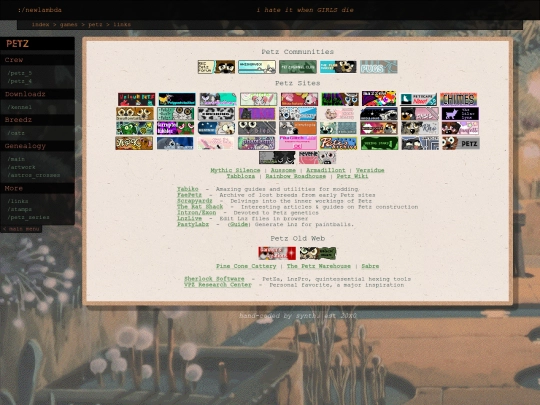Open the FaePetz archive link
Screen dimensions: 540x405
click(189, 195)
